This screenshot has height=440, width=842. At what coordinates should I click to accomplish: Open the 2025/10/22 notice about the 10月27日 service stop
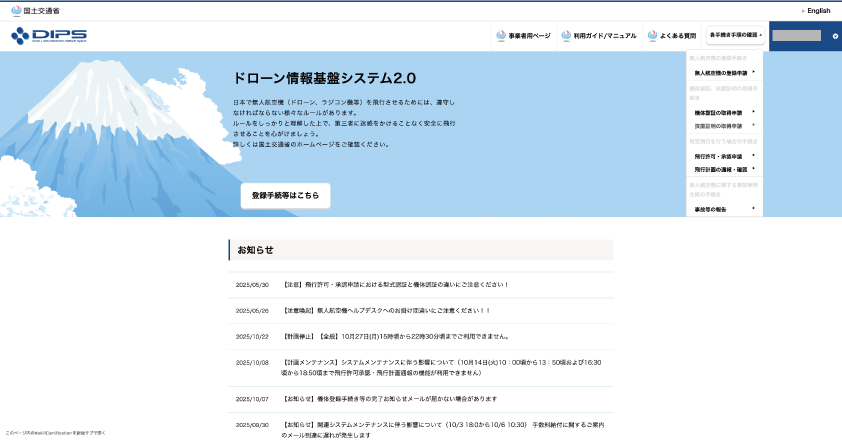click(x=396, y=336)
